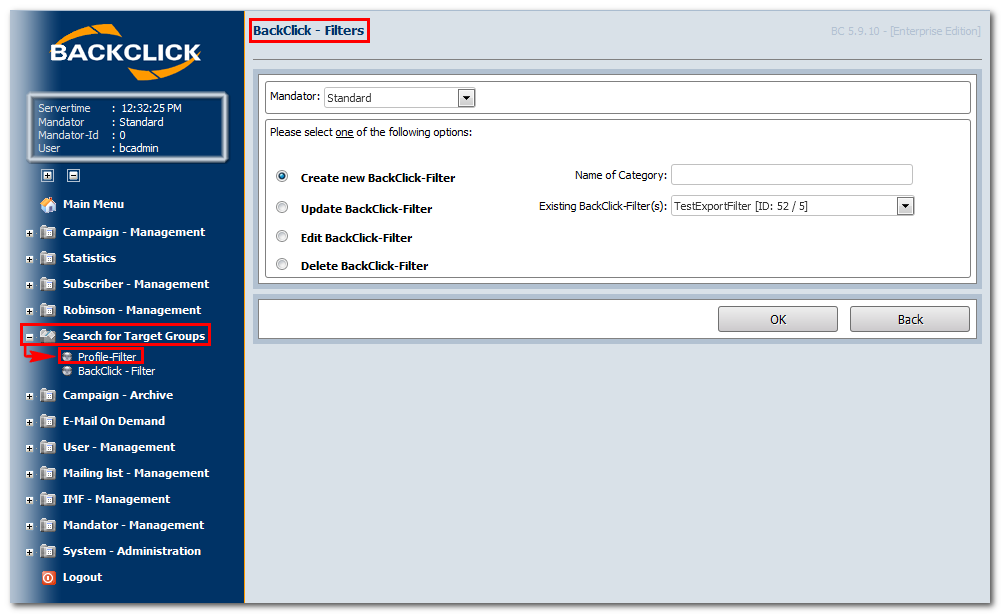This screenshot has width=1001, height=614.
Task: Expand the Campaign - Management tree node
Action: coord(29,234)
